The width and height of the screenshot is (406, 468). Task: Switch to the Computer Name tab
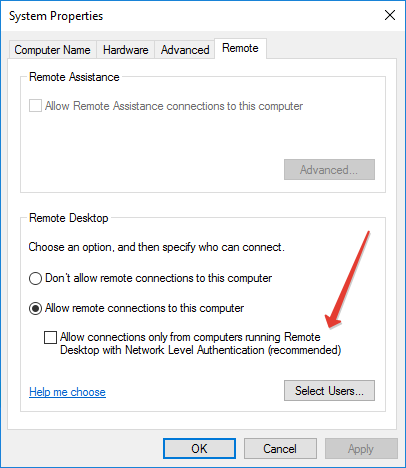[x=53, y=50]
